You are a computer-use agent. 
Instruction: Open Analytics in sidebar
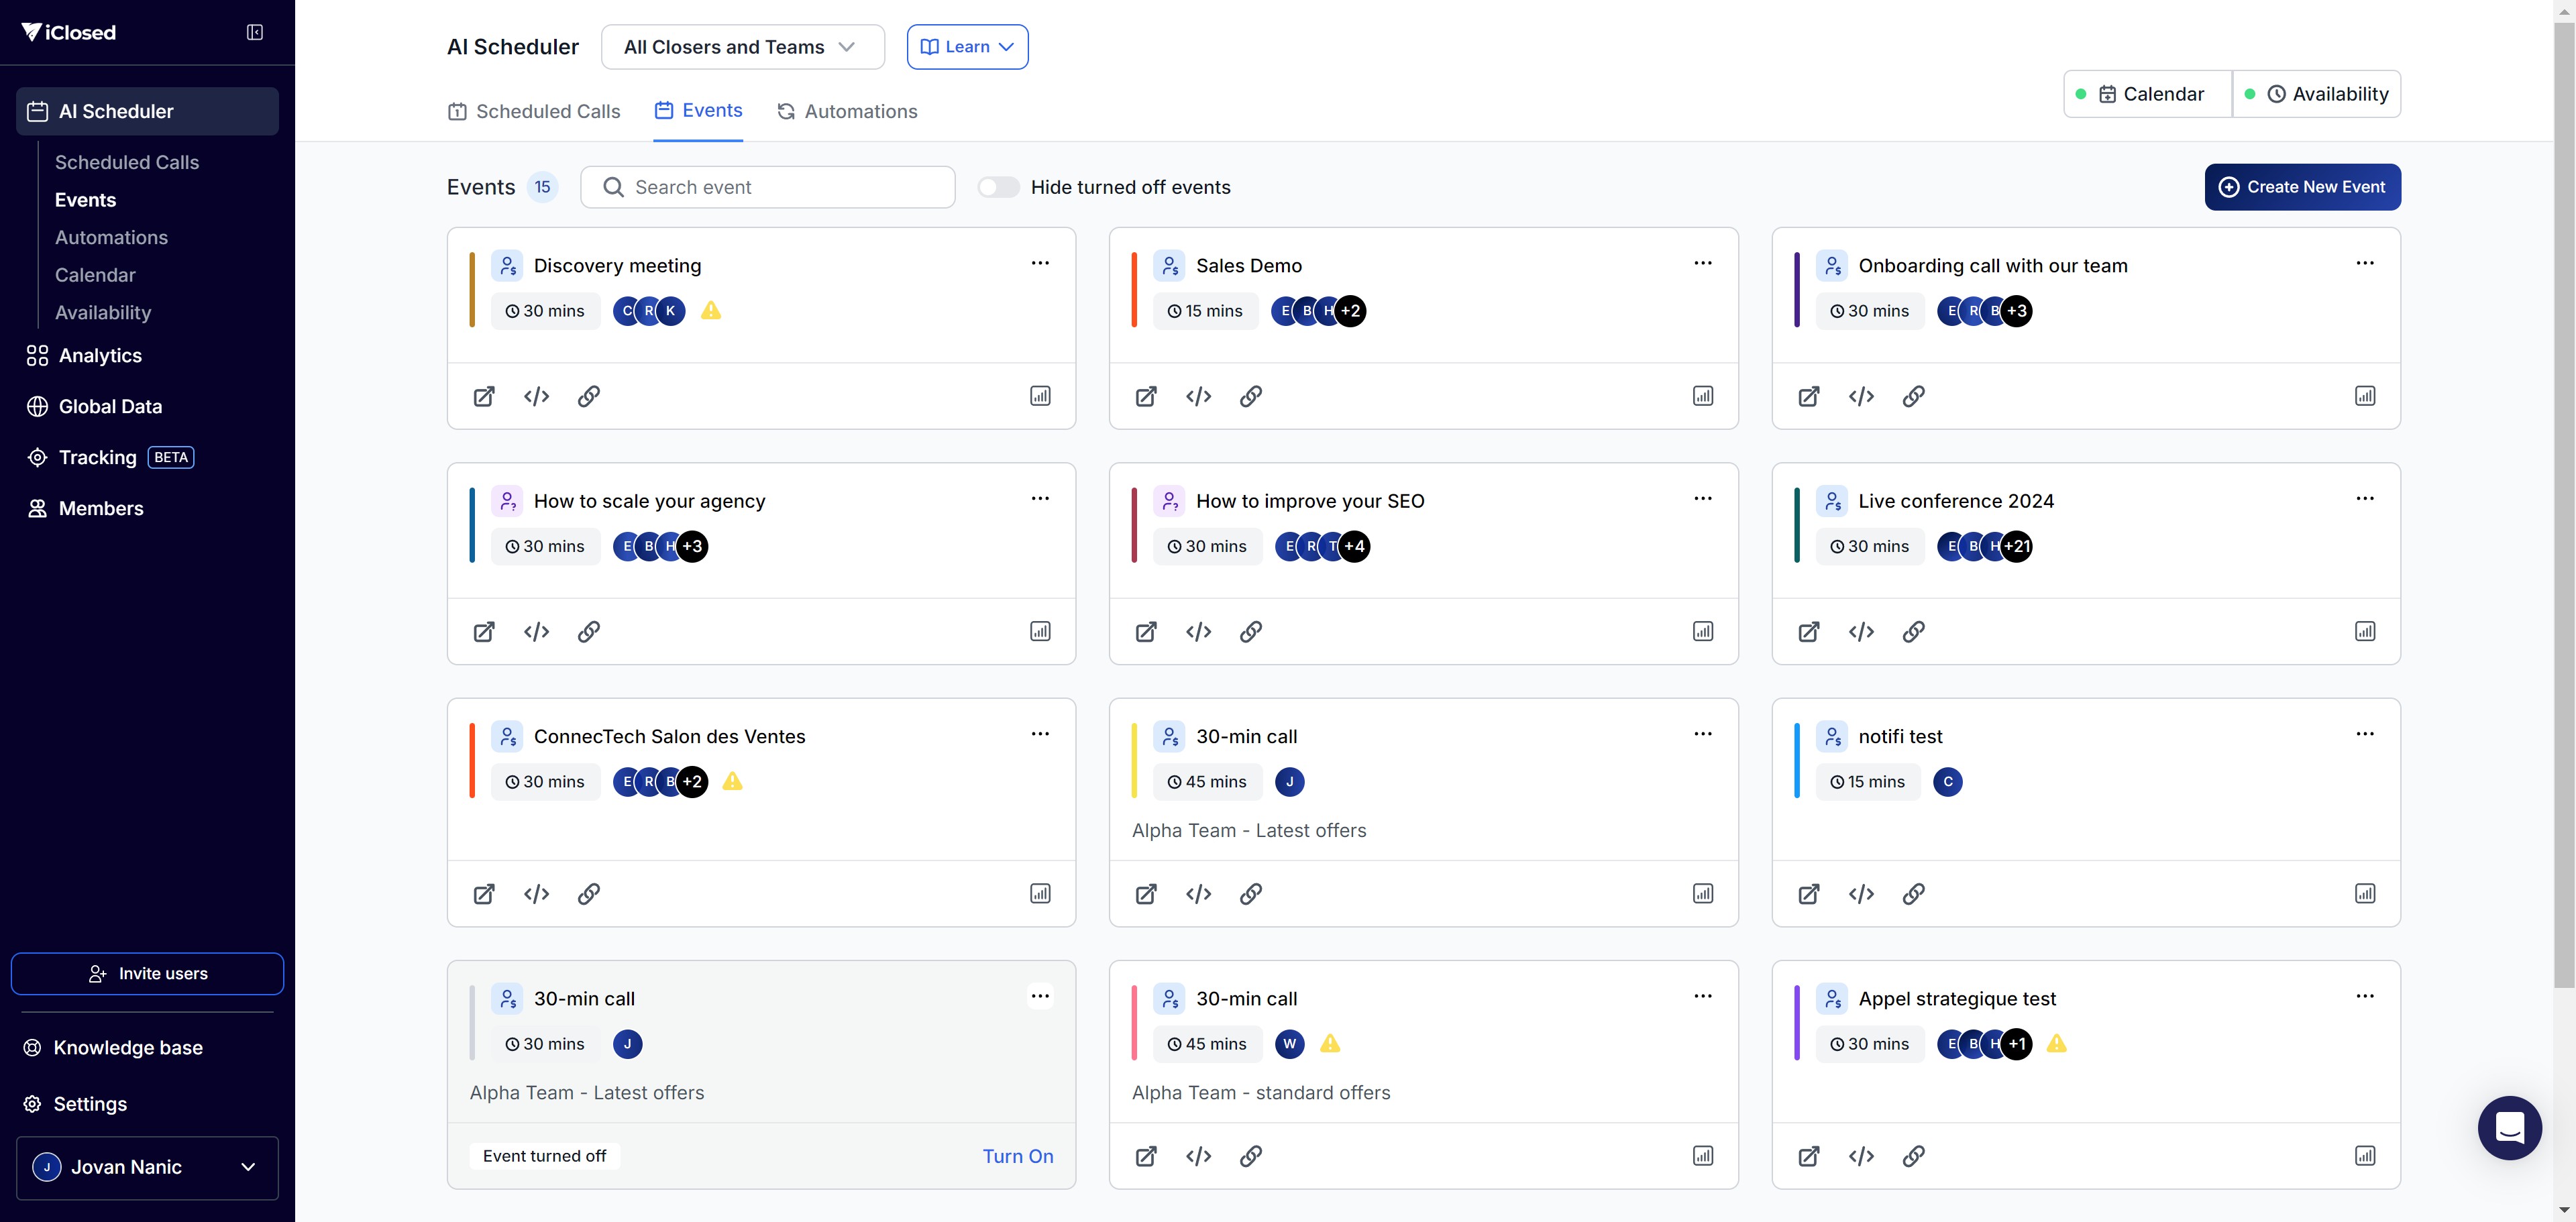click(100, 355)
